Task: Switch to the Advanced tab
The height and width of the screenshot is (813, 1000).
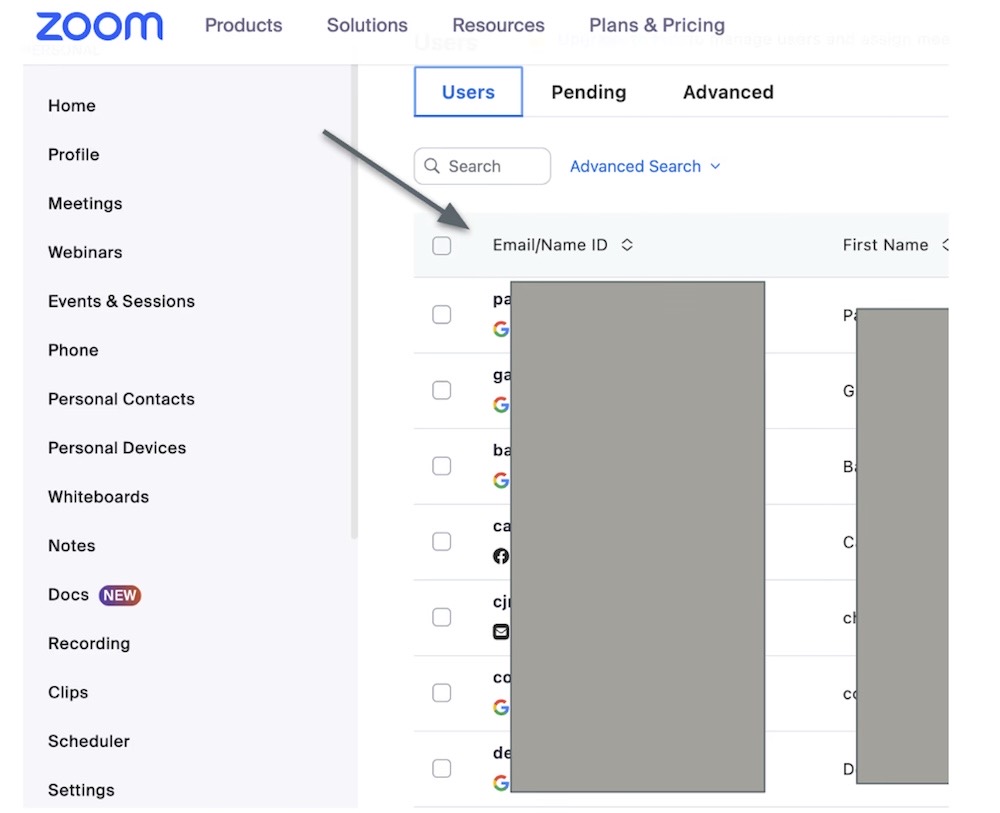Action: click(x=728, y=92)
